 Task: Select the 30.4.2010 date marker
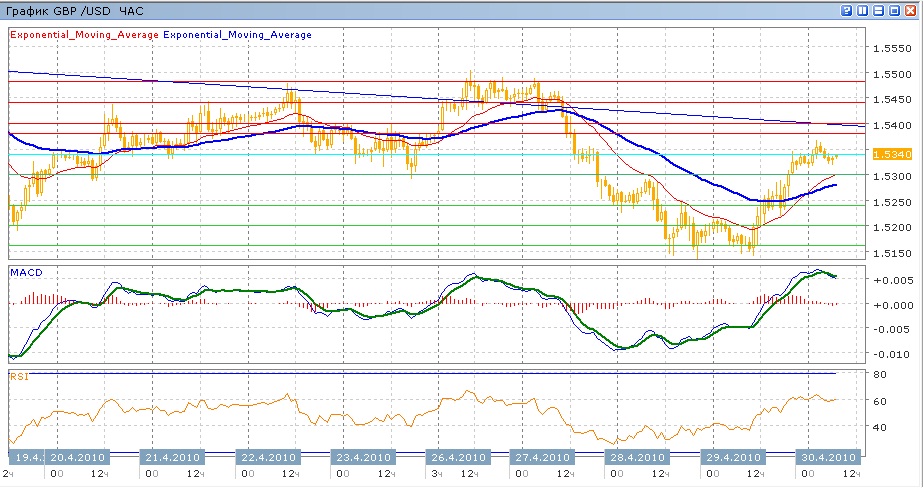826,457
